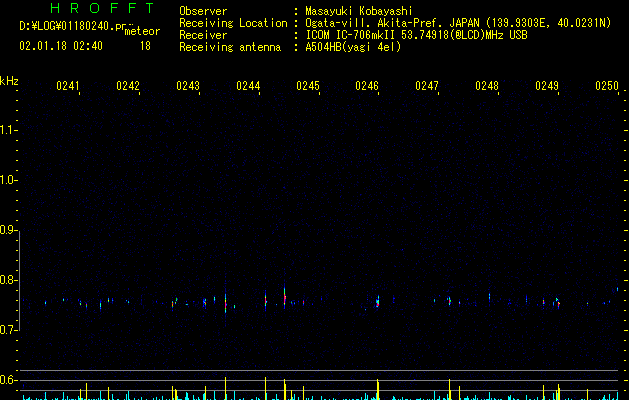The width and height of the screenshot is (629, 400).
Task: Click the Receiver label
Action: [203, 35]
